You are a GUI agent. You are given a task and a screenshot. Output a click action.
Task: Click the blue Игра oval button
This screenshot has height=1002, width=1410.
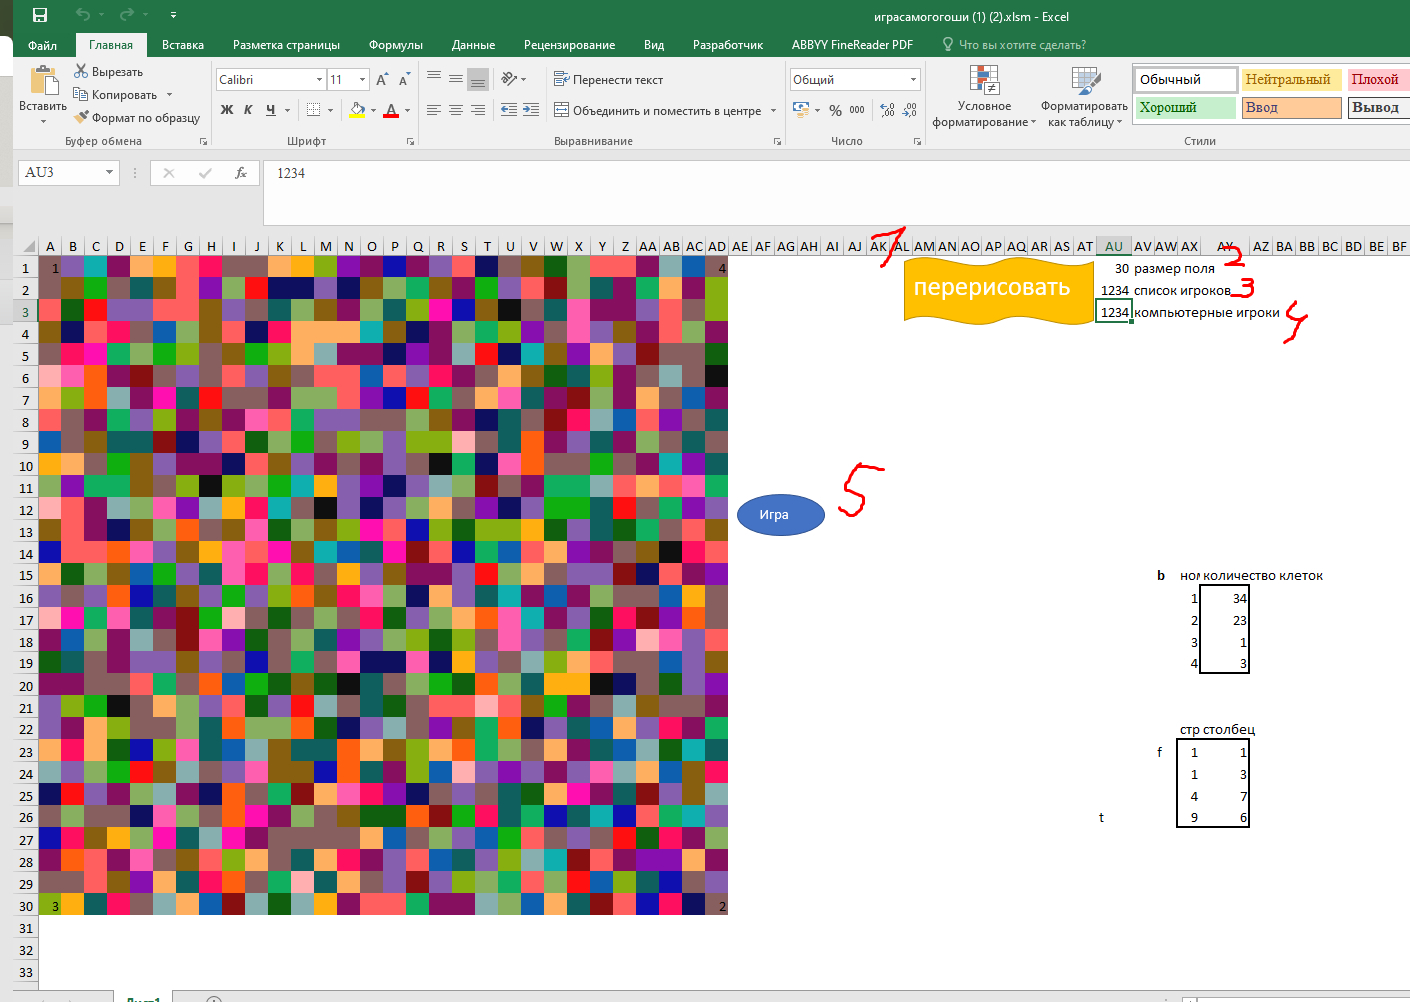[x=780, y=514]
